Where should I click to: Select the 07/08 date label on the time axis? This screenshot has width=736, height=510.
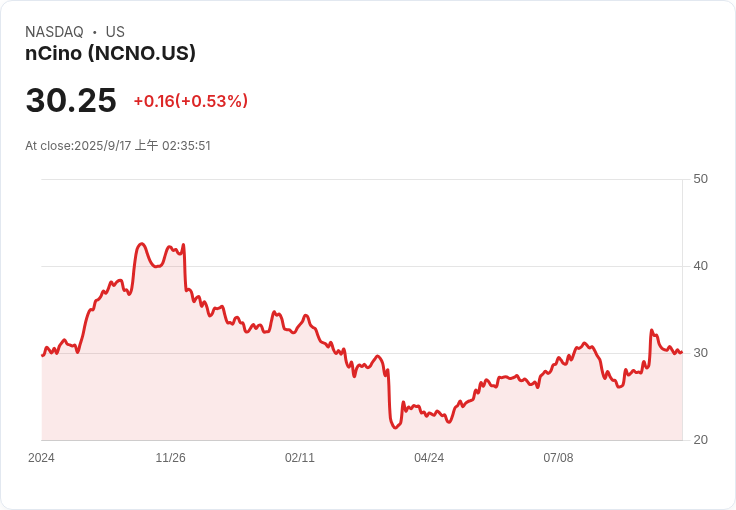click(558, 458)
